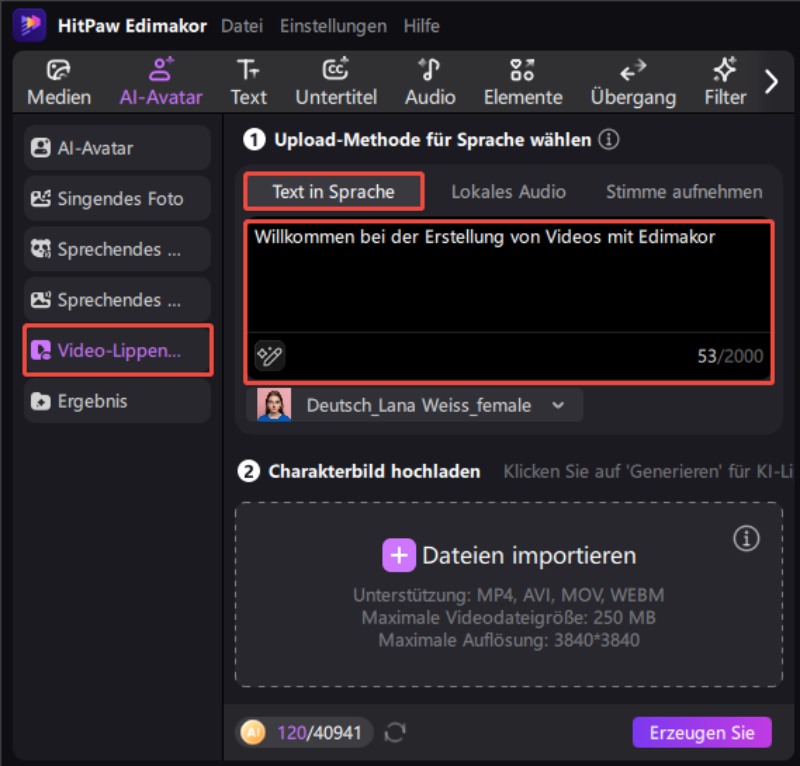The width and height of the screenshot is (800, 766).
Task: Click 'Klicken Sie auf Generieren' hint text
Action: click(x=648, y=472)
